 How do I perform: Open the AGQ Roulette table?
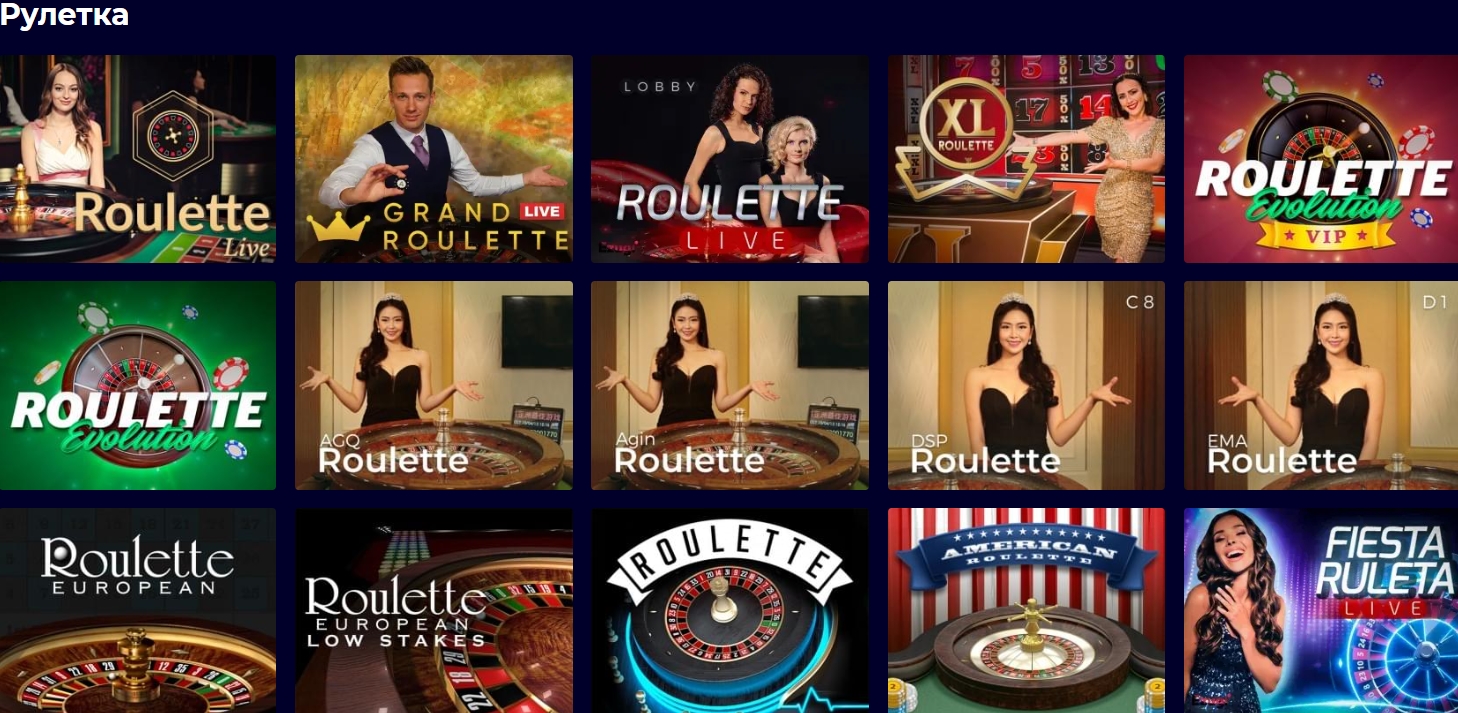click(434, 385)
